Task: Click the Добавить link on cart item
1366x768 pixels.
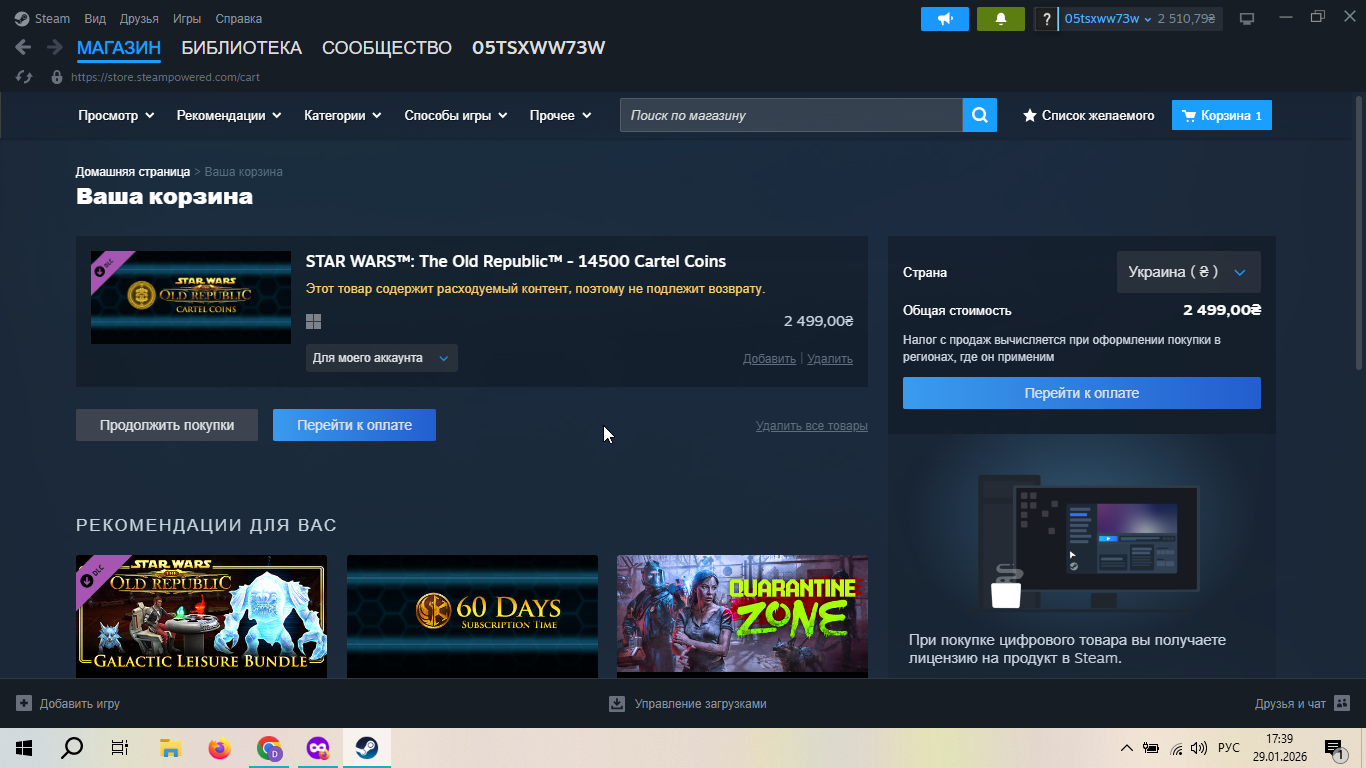Action: 769,359
